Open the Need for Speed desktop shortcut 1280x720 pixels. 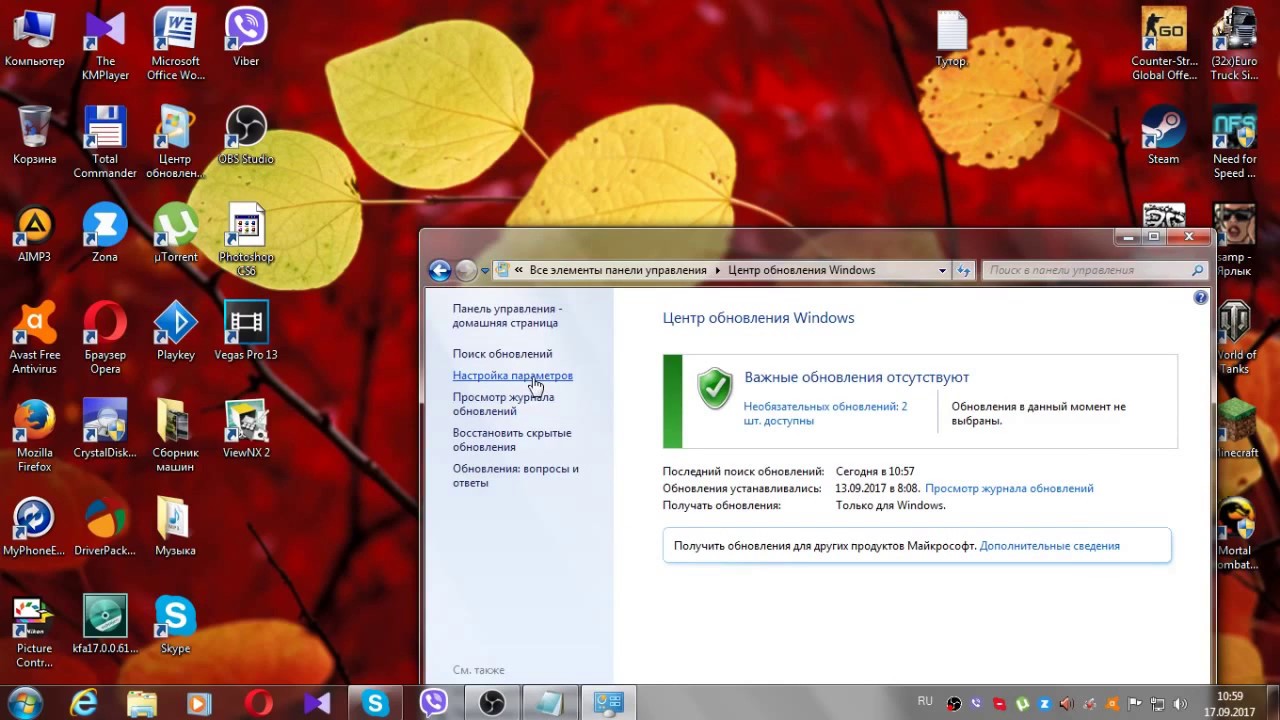[x=1234, y=142]
